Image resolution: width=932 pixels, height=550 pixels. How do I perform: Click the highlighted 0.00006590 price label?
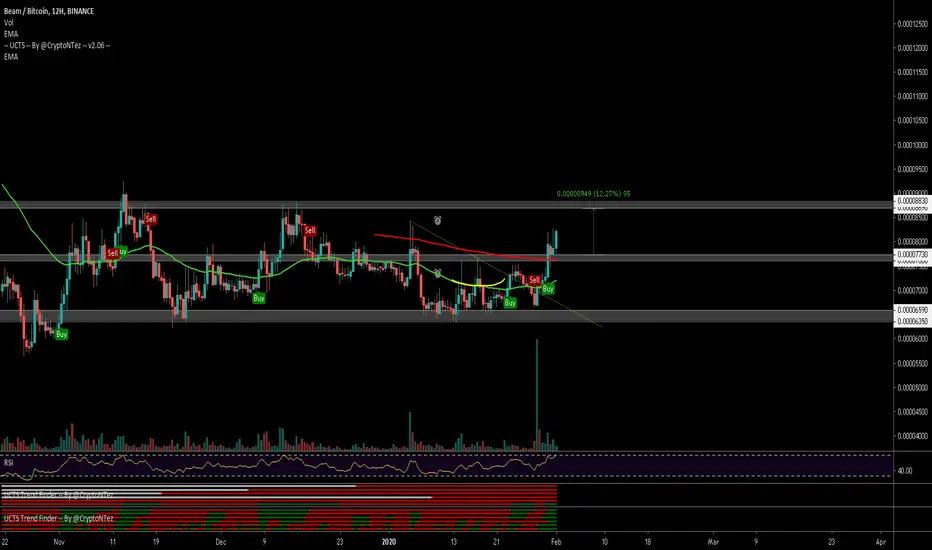(x=912, y=310)
